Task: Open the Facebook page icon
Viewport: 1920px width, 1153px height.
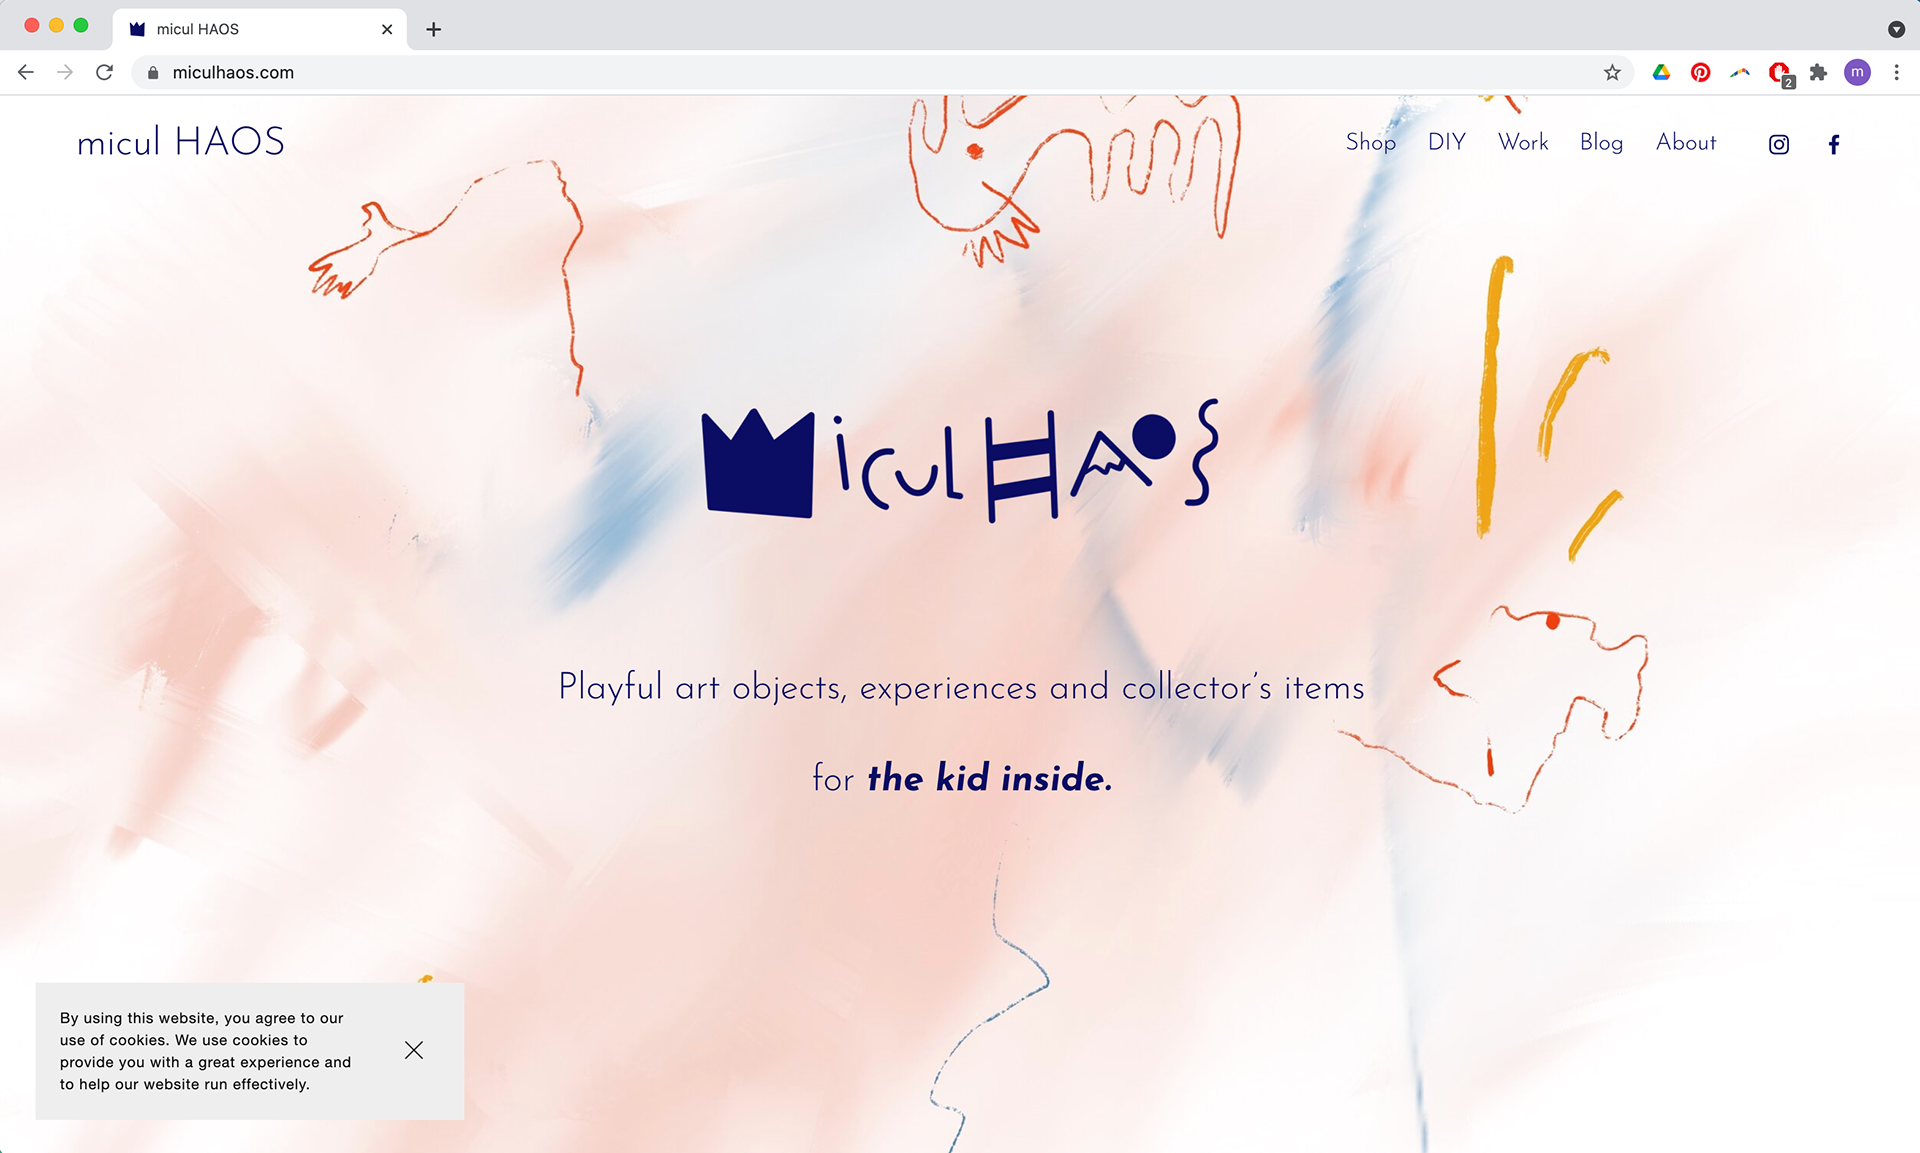Action: (x=1833, y=144)
